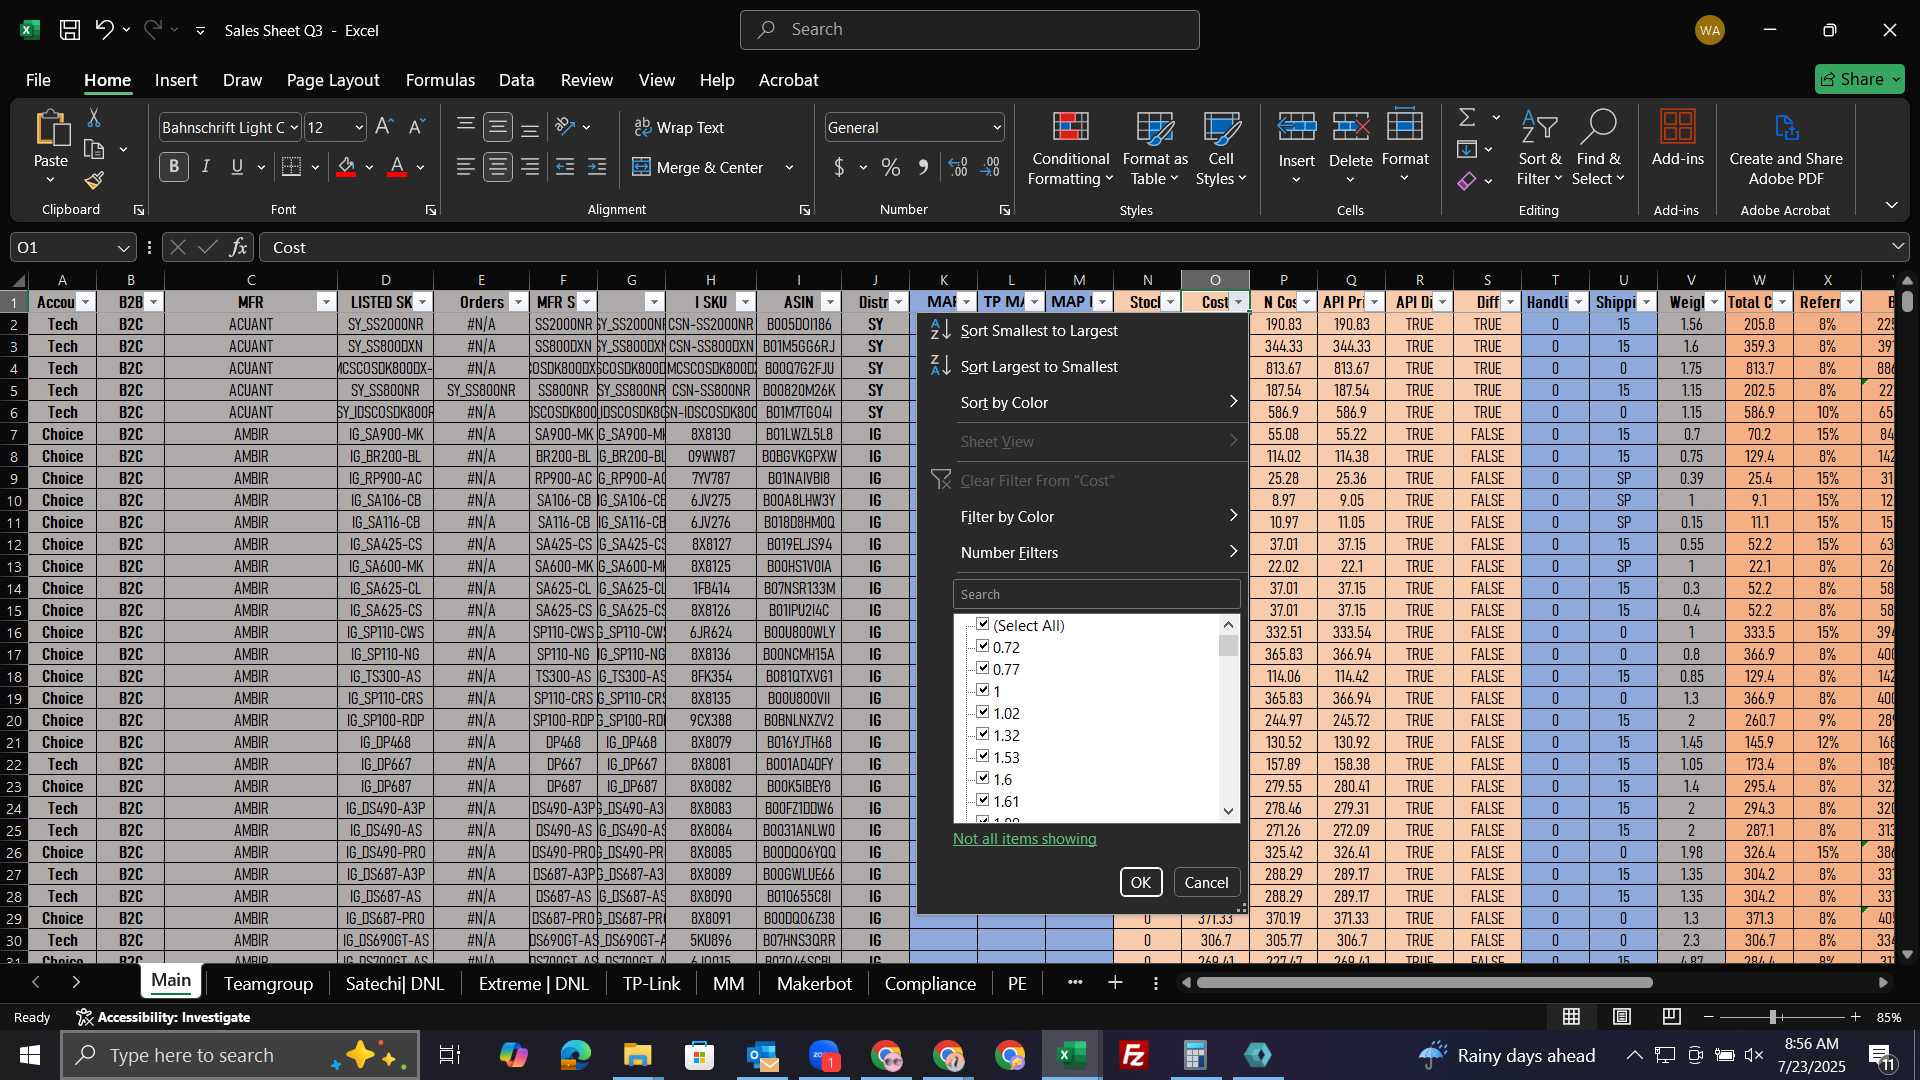The width and height of the screenshot is (1920, 1080).
Task: Switch to Teamgroup sheet tab
Action: [268, 984]
